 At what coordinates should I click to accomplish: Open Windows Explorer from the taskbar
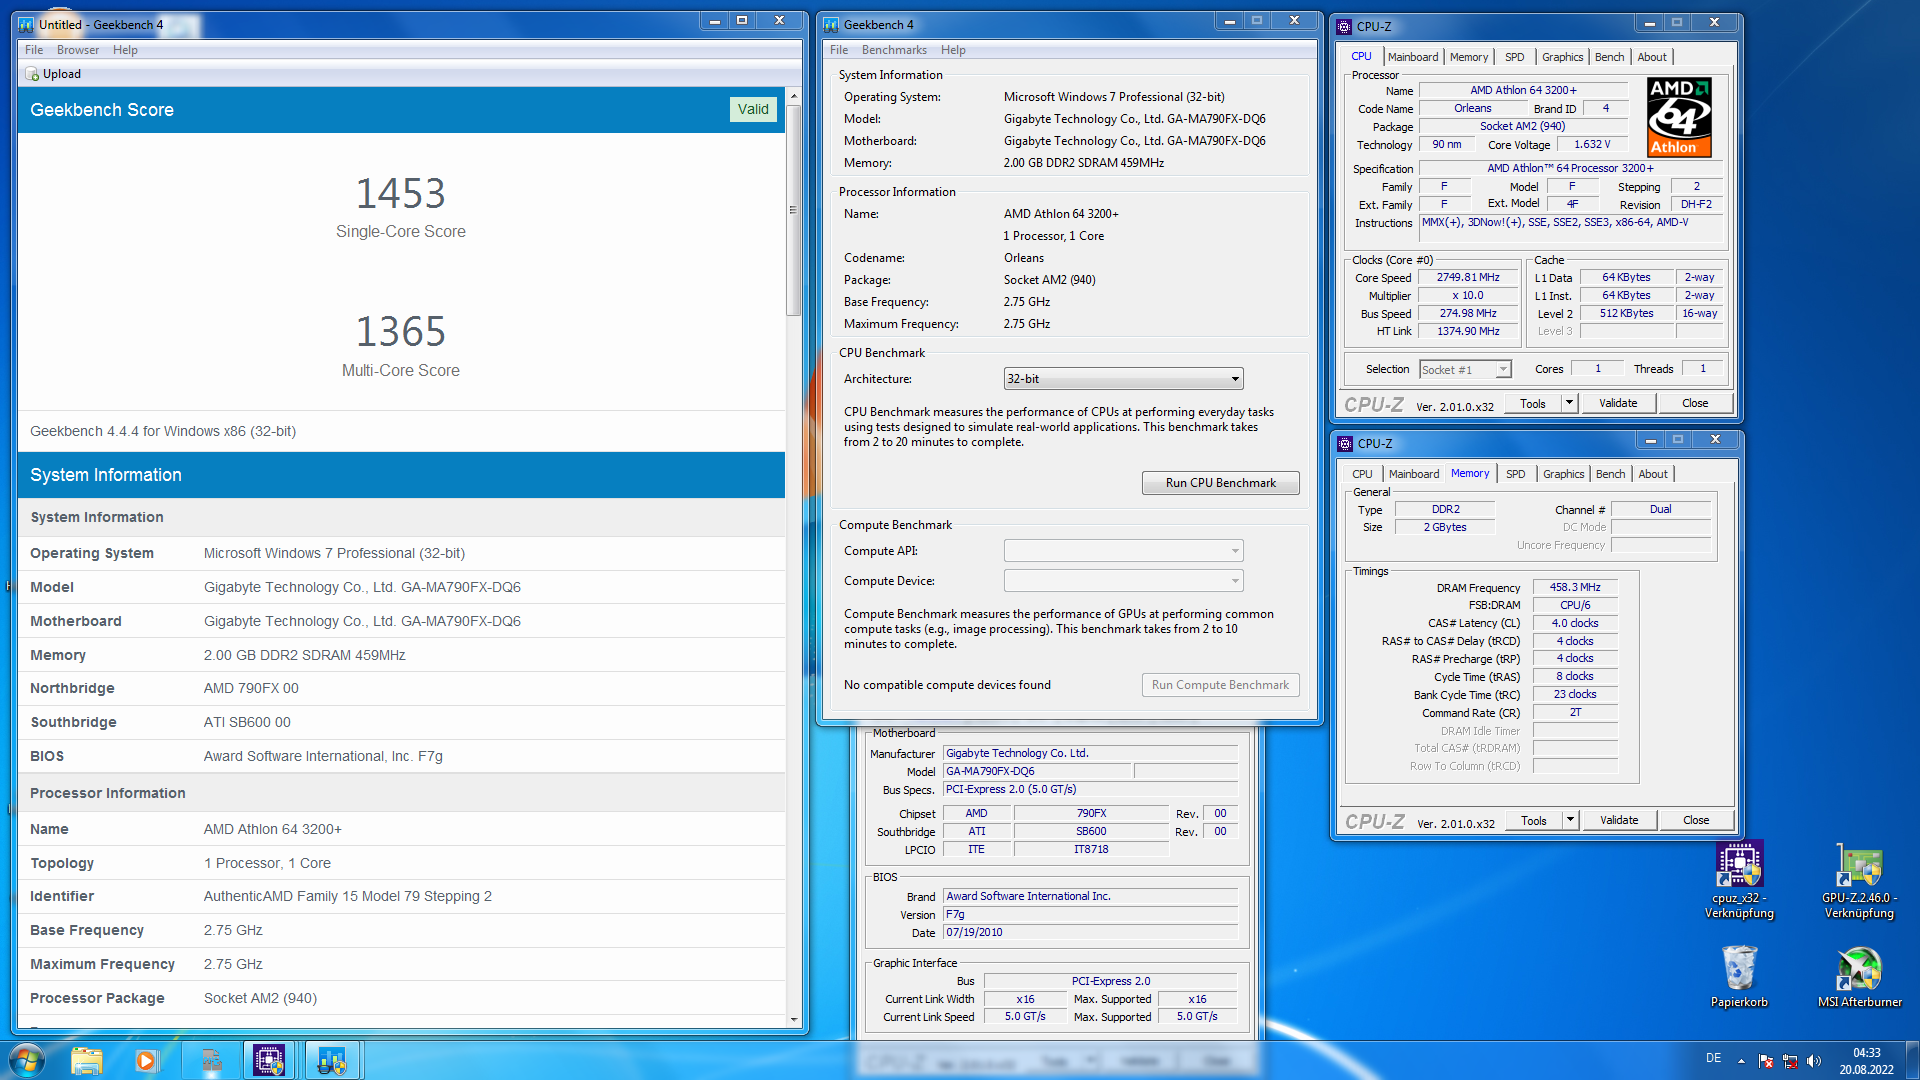point(87,1060)
